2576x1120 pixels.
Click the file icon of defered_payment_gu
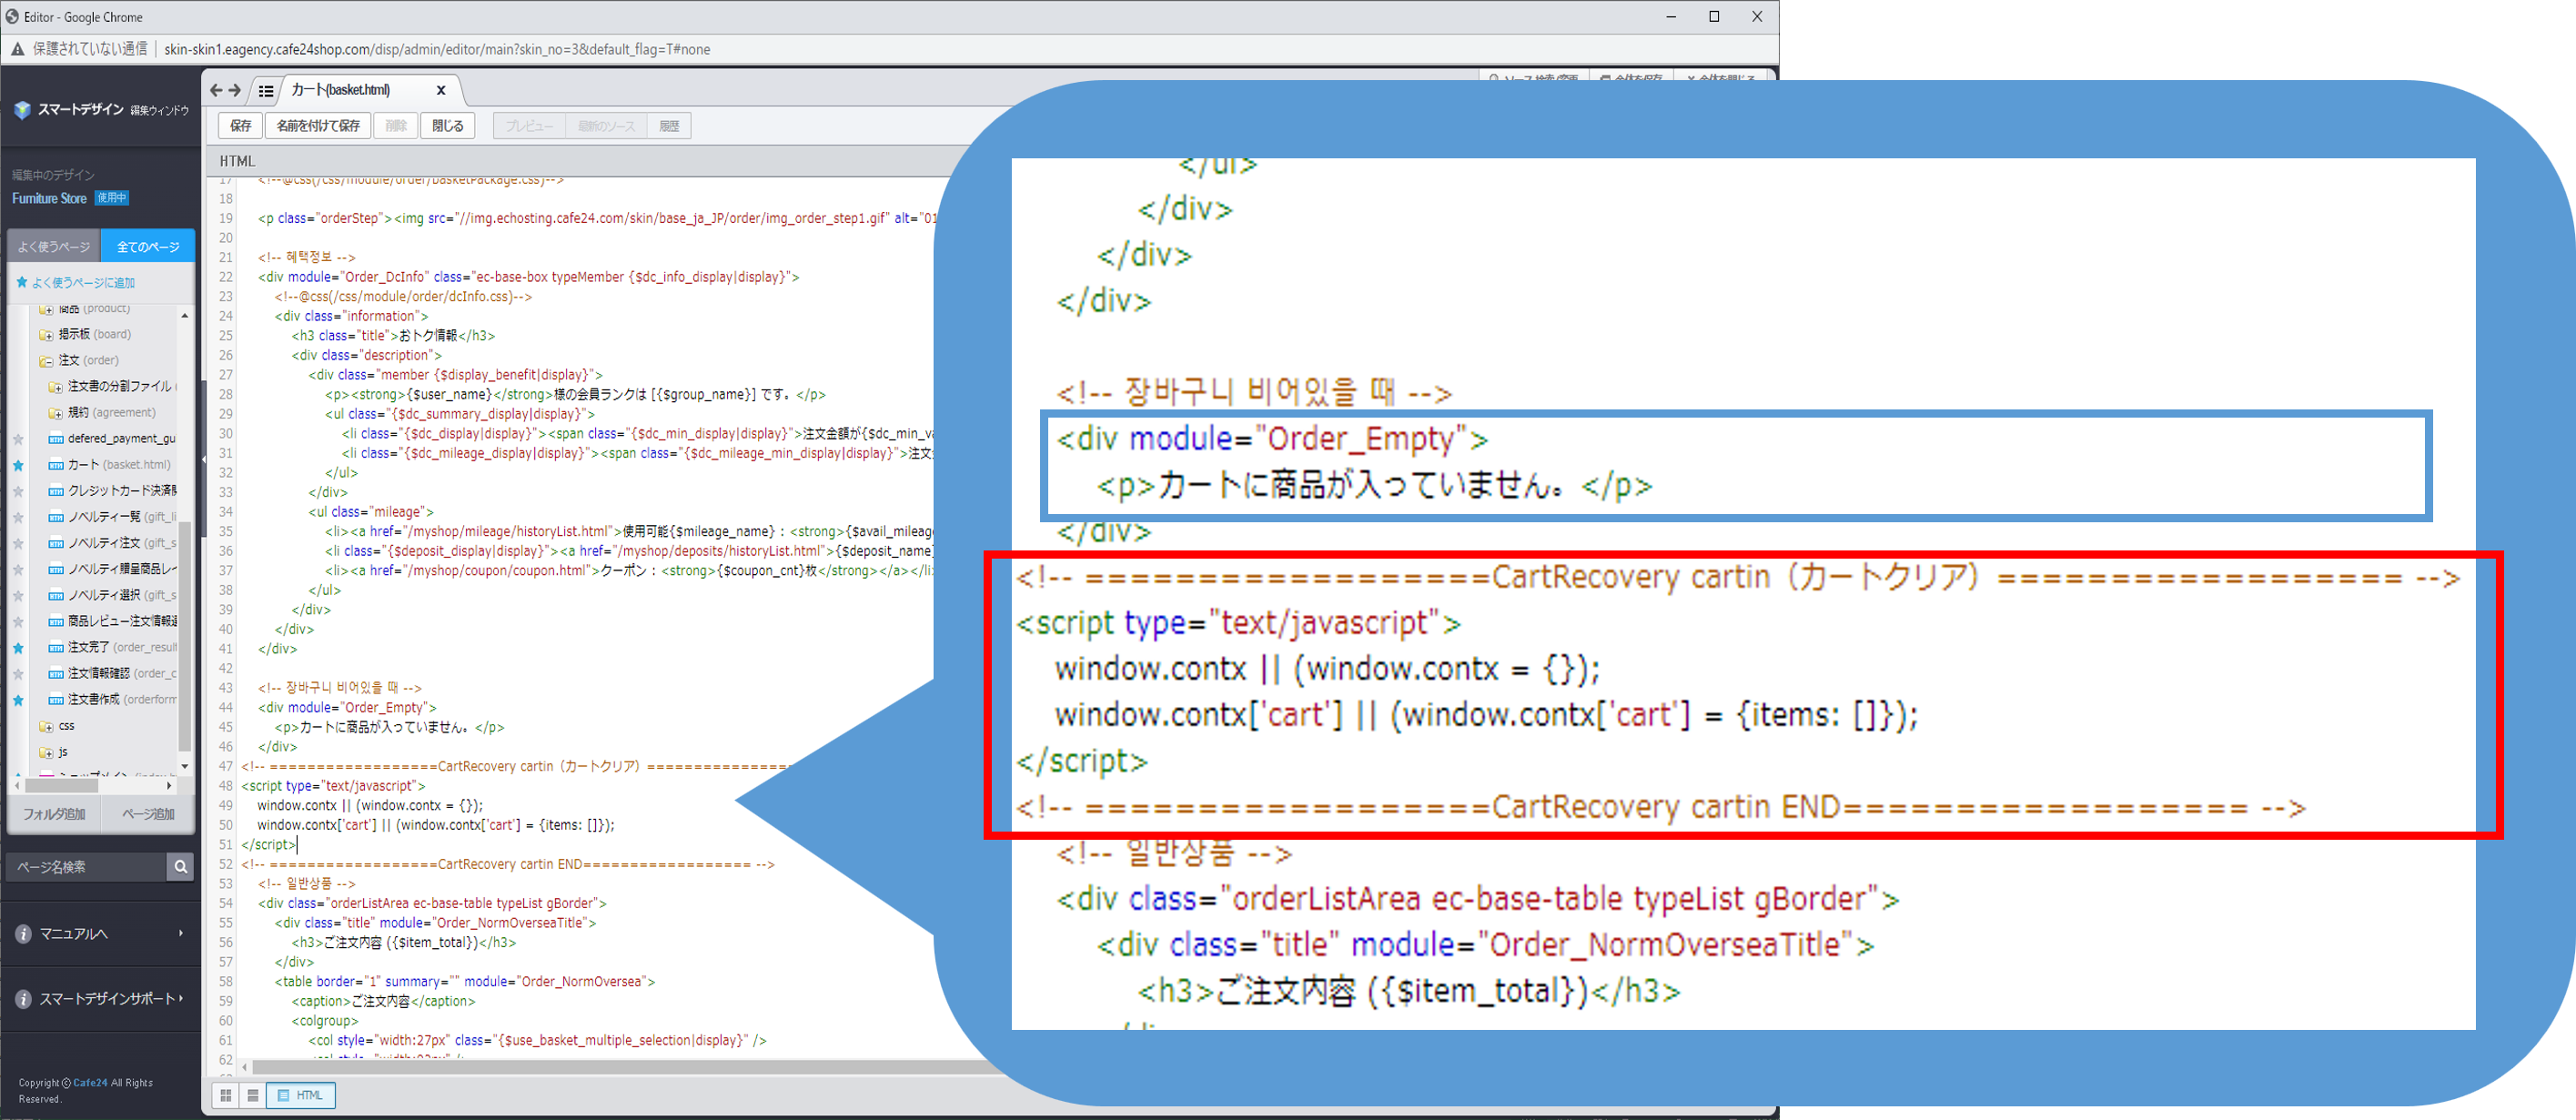pyautogui.click(x=56, y=439)
